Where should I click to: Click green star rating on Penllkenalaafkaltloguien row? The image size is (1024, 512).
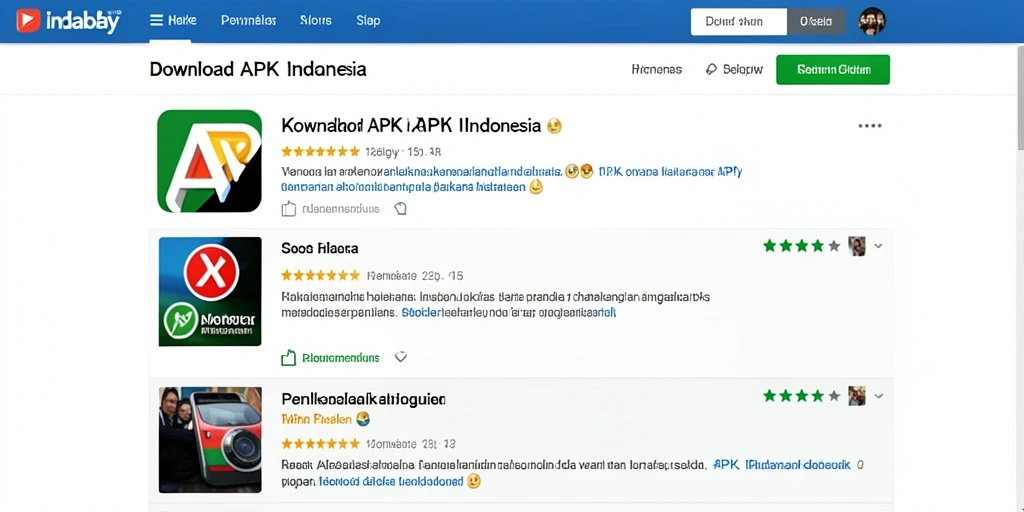coord(801,396)
